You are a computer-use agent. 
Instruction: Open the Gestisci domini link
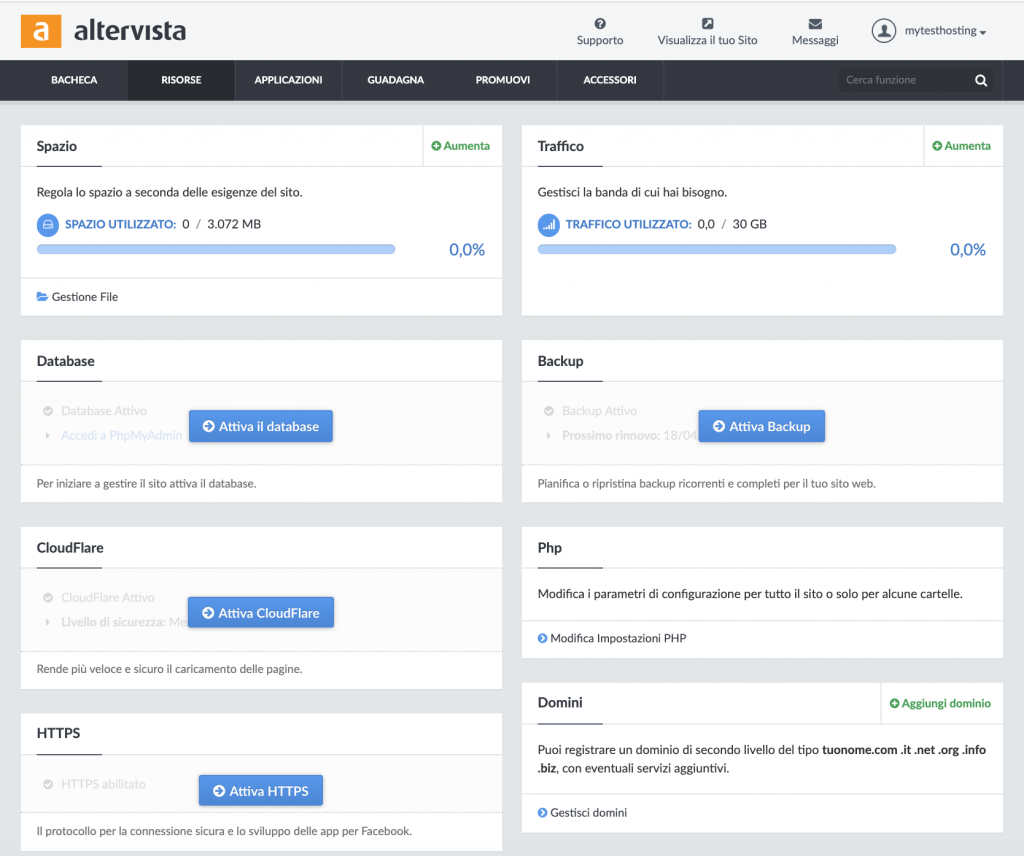tap(588, 812)
